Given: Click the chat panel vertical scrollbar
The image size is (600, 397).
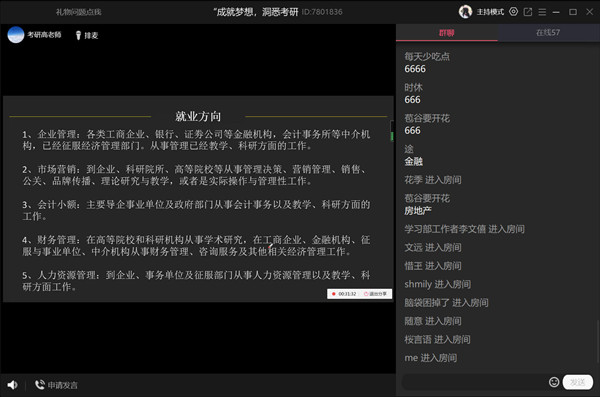Looking at the screenshot, I should (598, 341).
